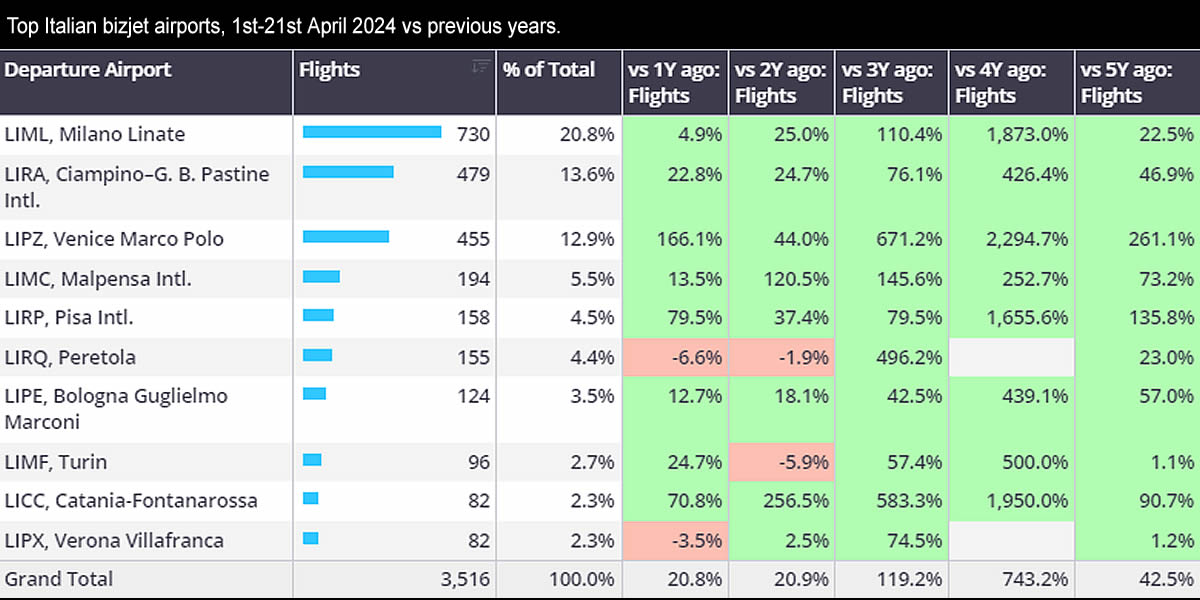Select the vs 1Y ago Flights header
The width and height of the screenshot is (1200, 600).
[660, 82]
